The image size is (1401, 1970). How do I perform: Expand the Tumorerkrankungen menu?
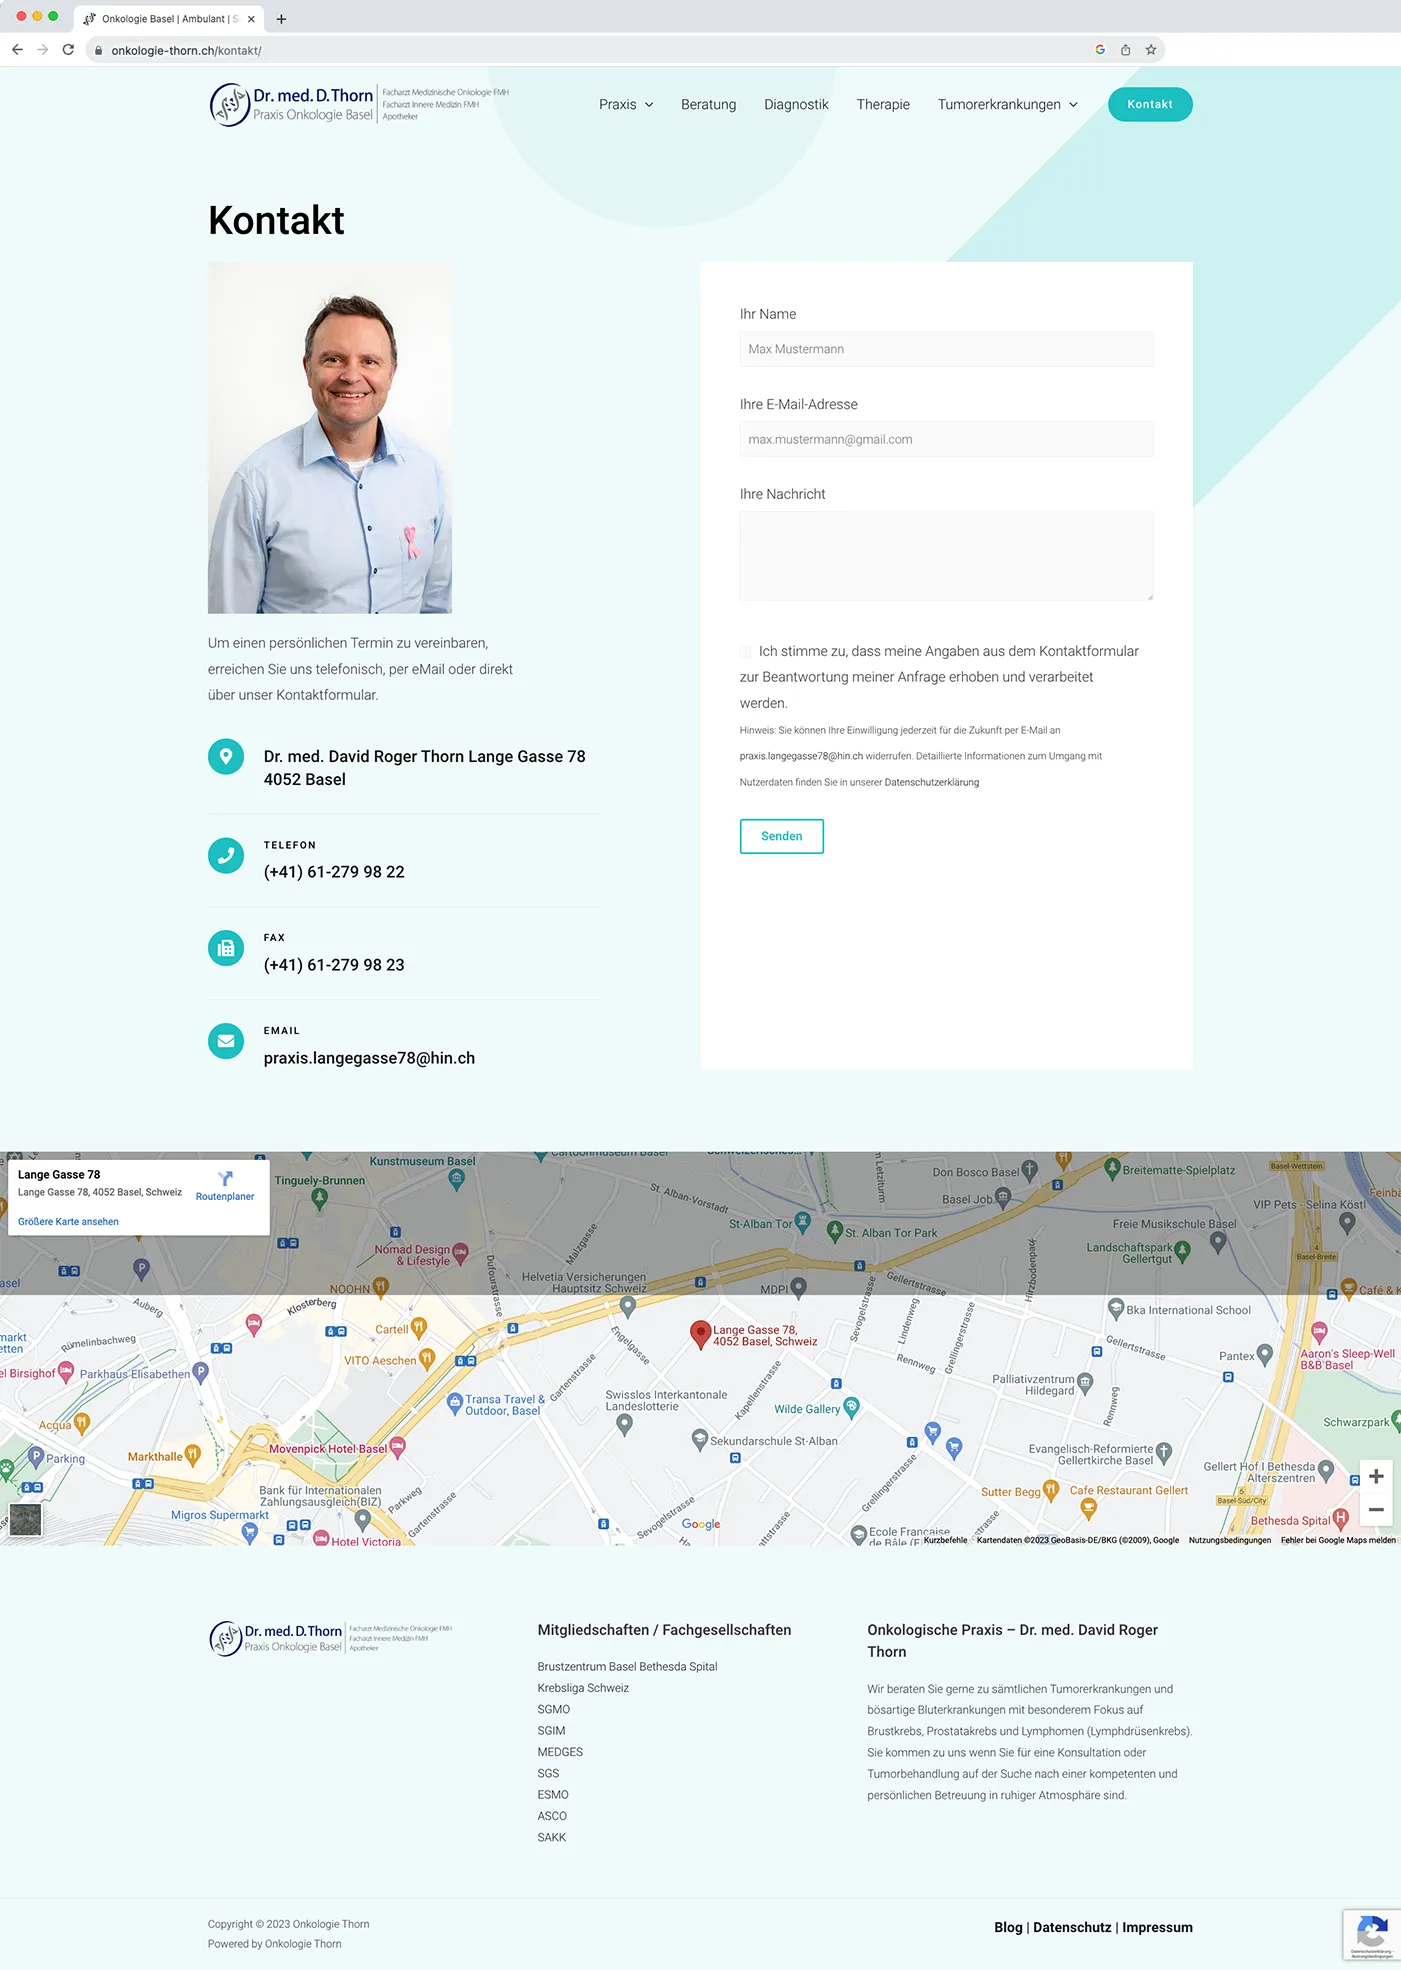(x=1008, y=104)
